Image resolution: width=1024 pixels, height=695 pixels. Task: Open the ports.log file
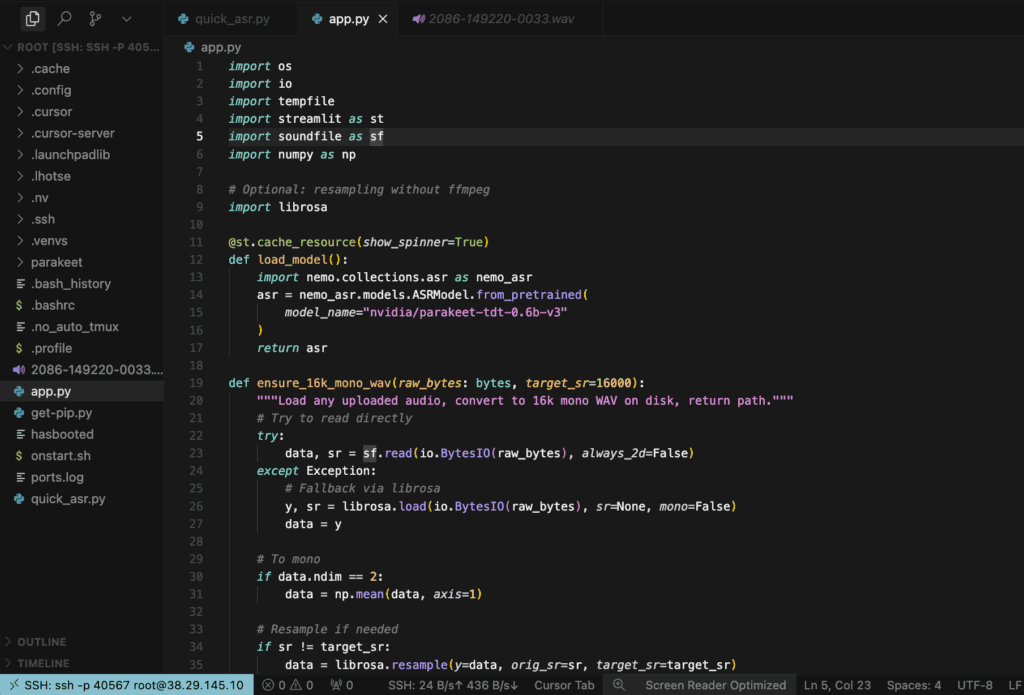[82, 477]
